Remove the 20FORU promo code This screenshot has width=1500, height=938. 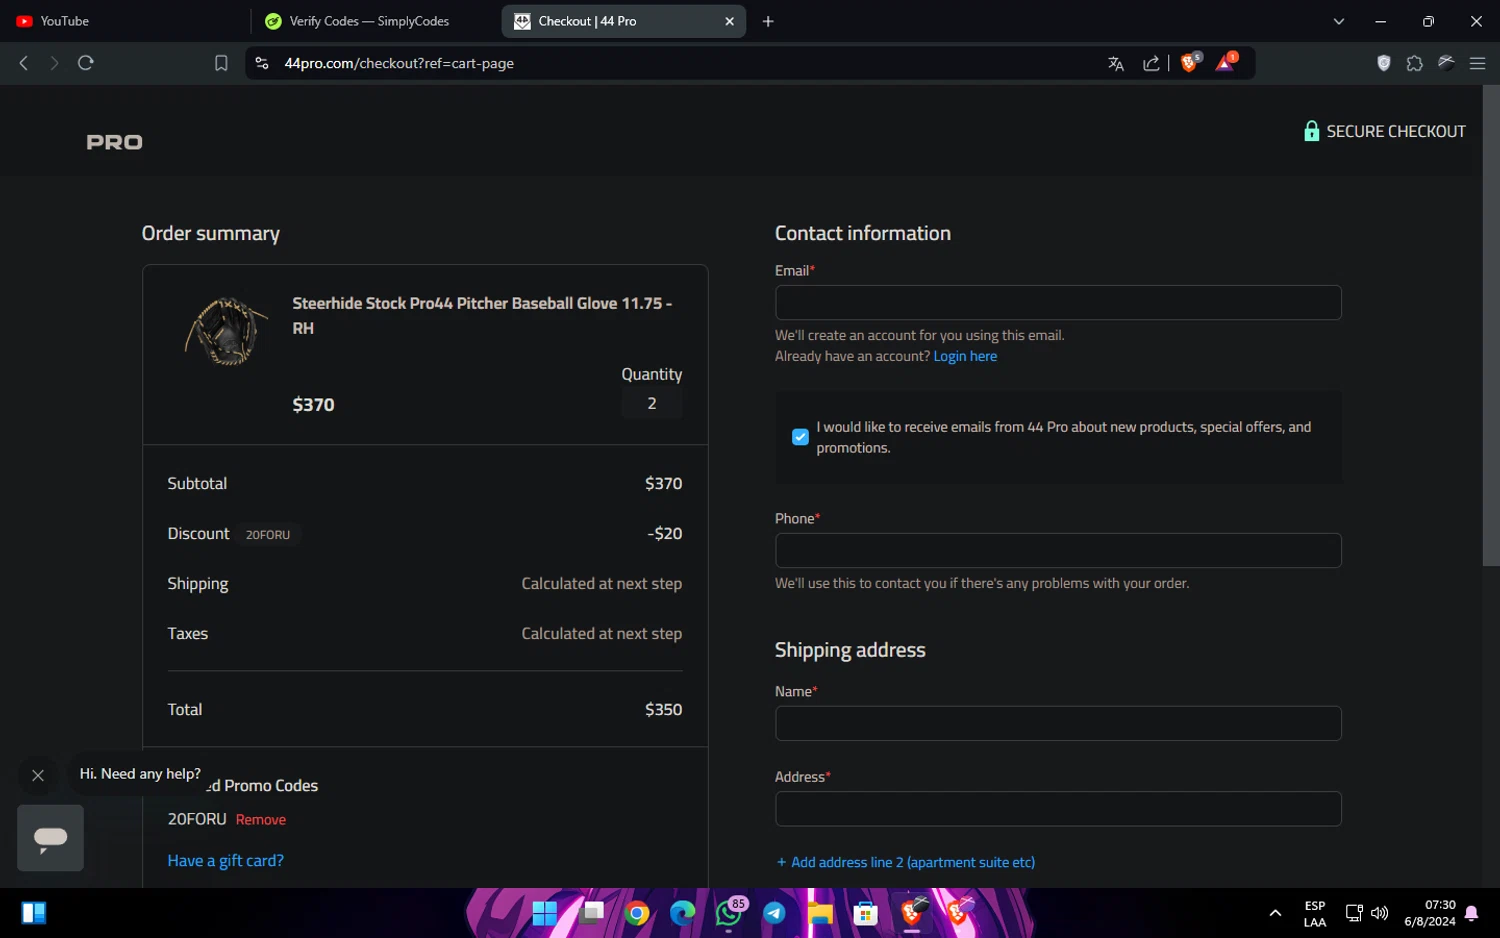click(x=261, y=820)
